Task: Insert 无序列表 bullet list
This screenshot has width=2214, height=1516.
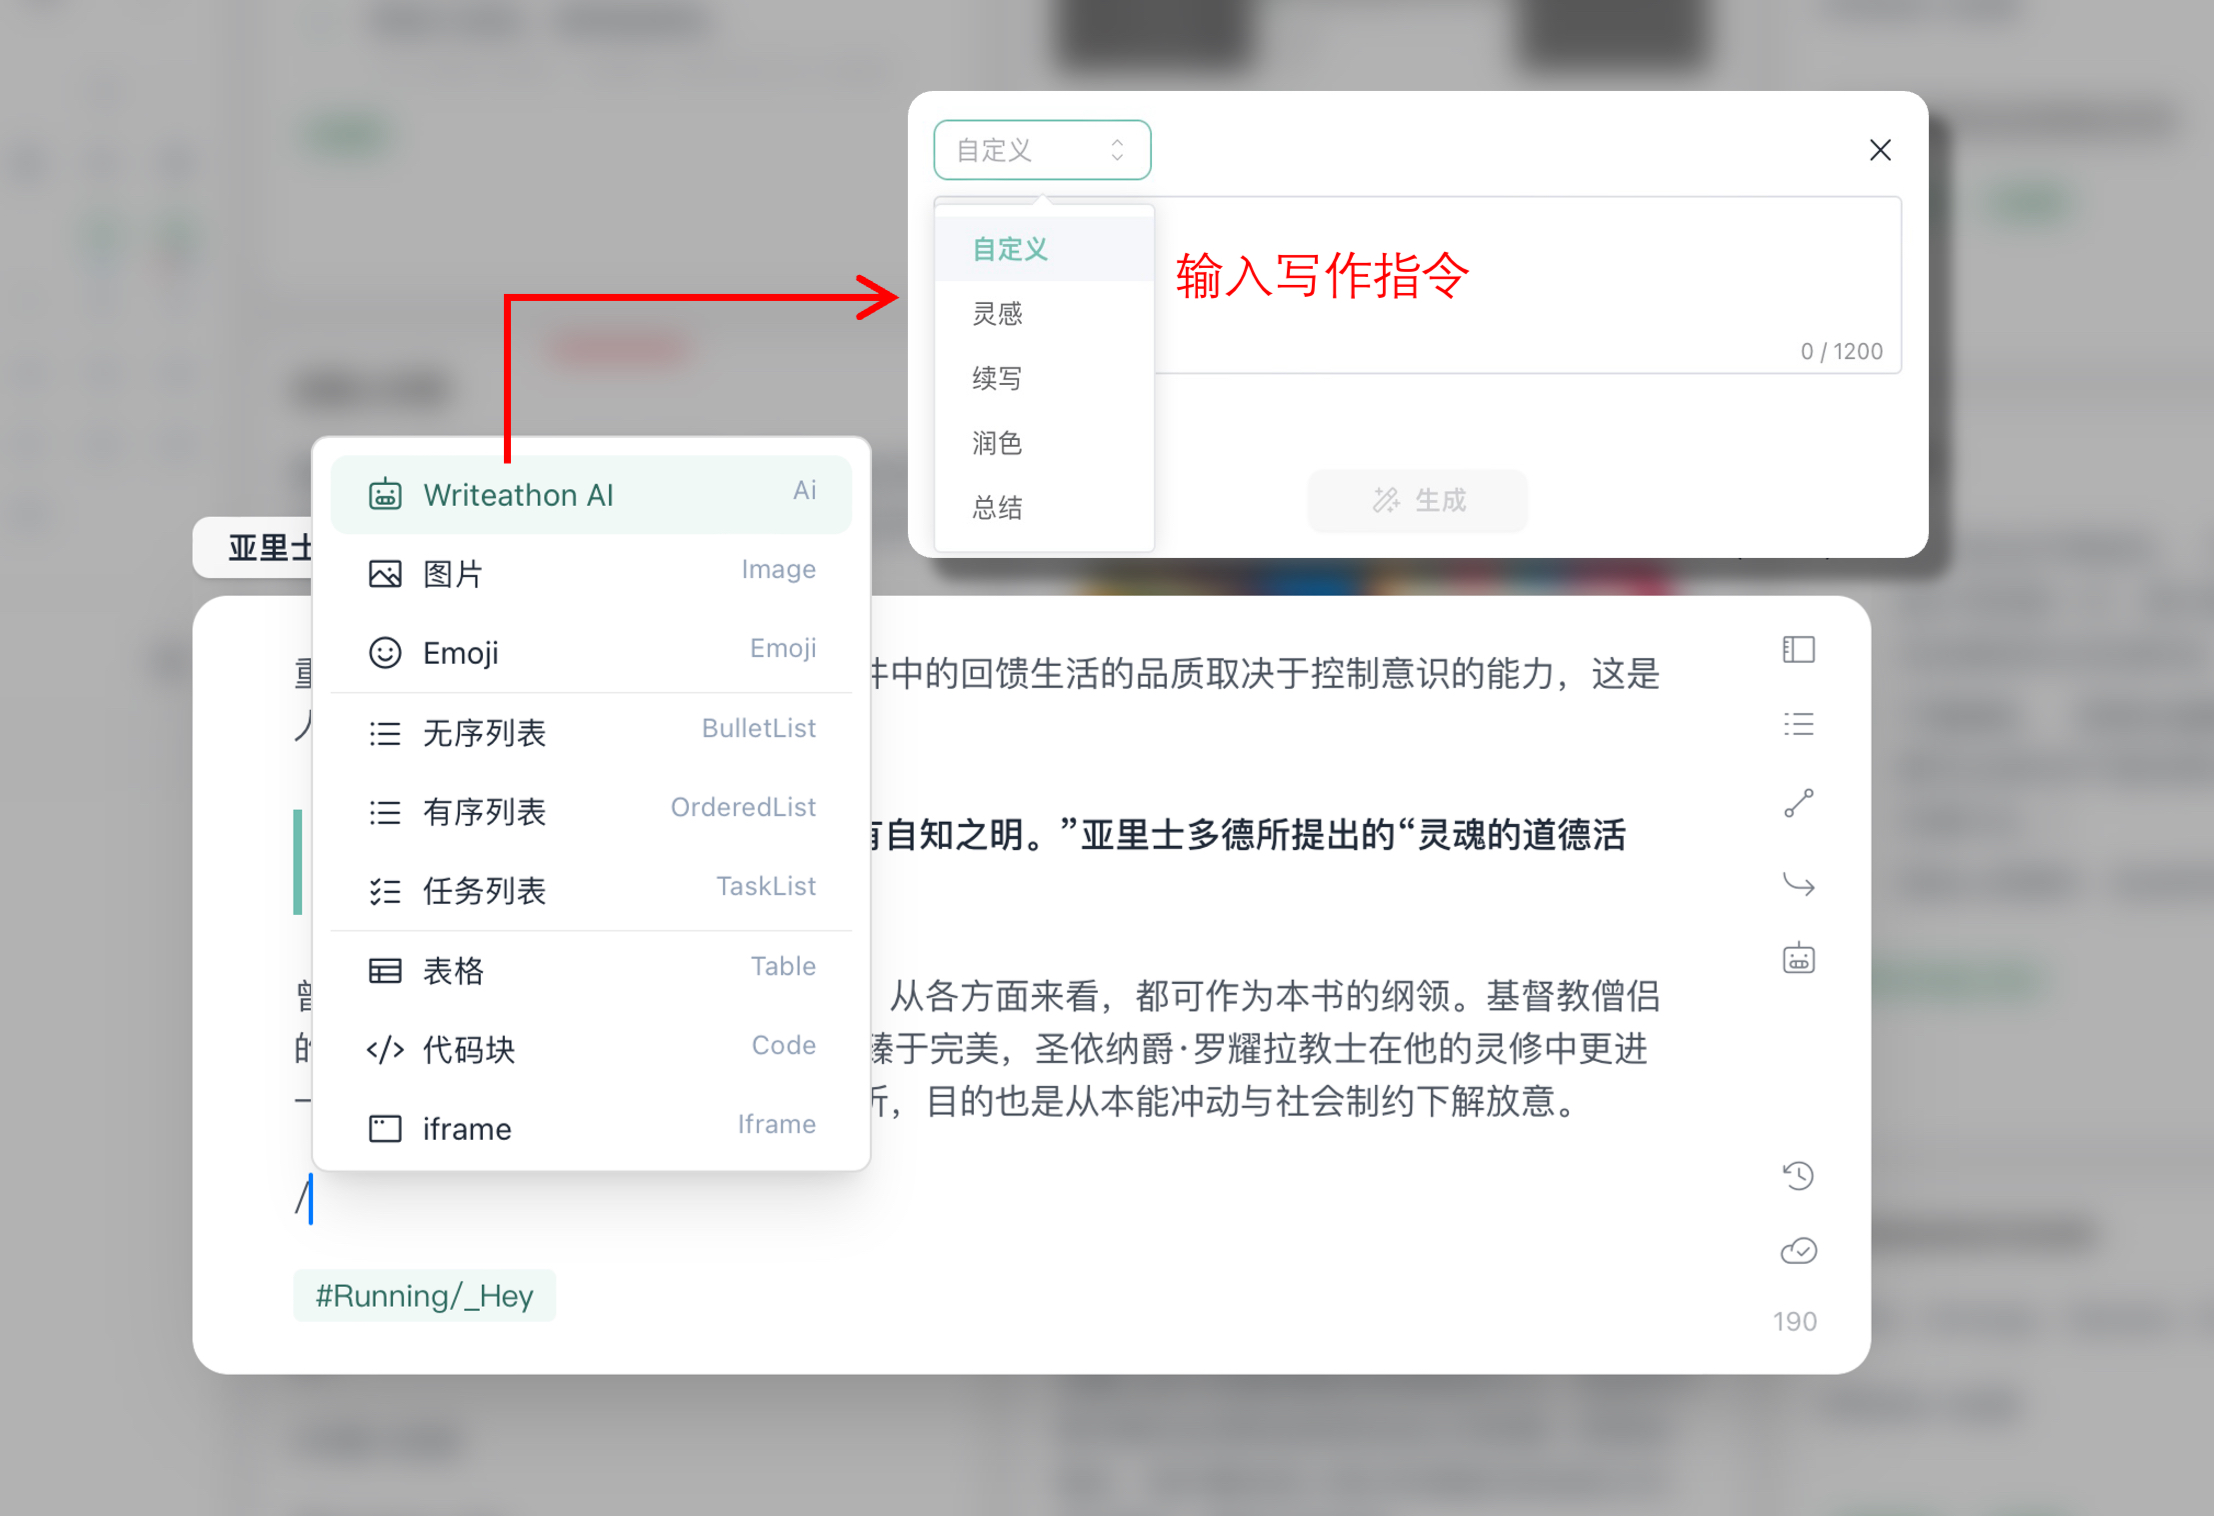Action: coord(591,732)
